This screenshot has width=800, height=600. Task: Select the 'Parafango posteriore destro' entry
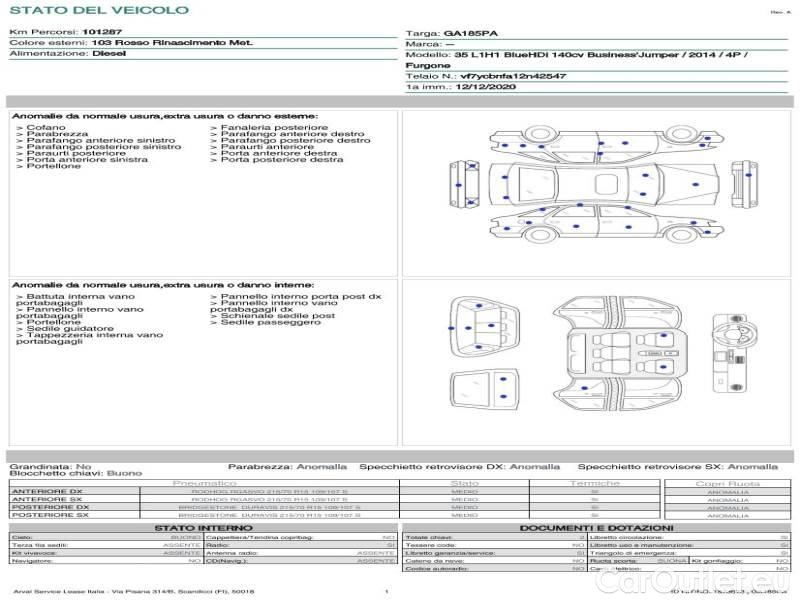(x=295, y=140)
